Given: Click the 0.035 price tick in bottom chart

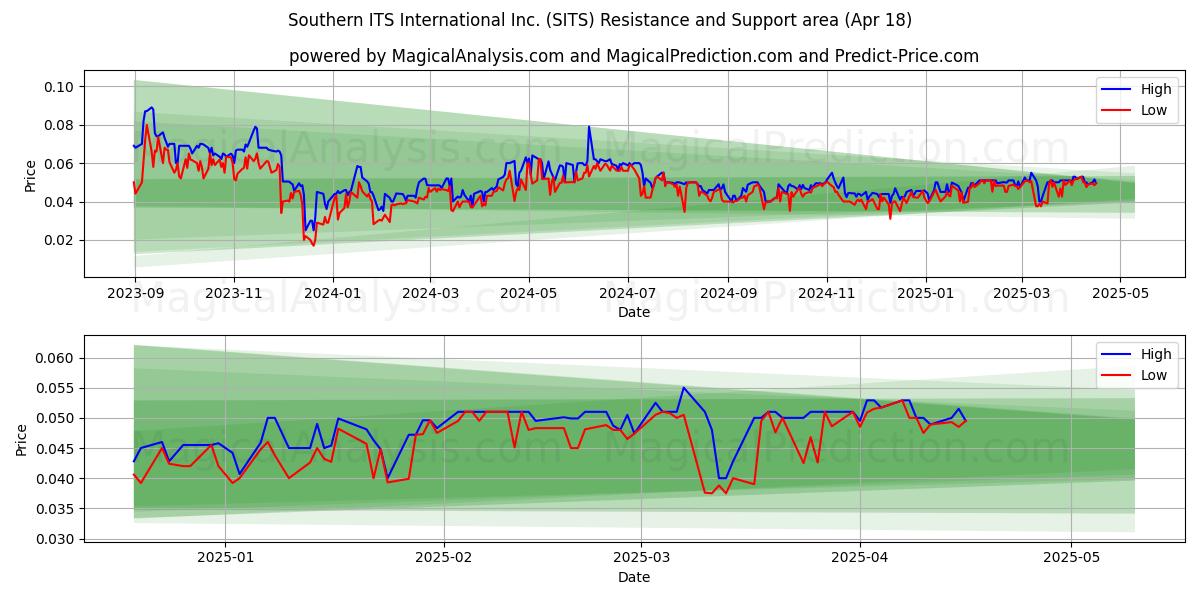Looking at the screenshot, I should (x=56, y=509).
